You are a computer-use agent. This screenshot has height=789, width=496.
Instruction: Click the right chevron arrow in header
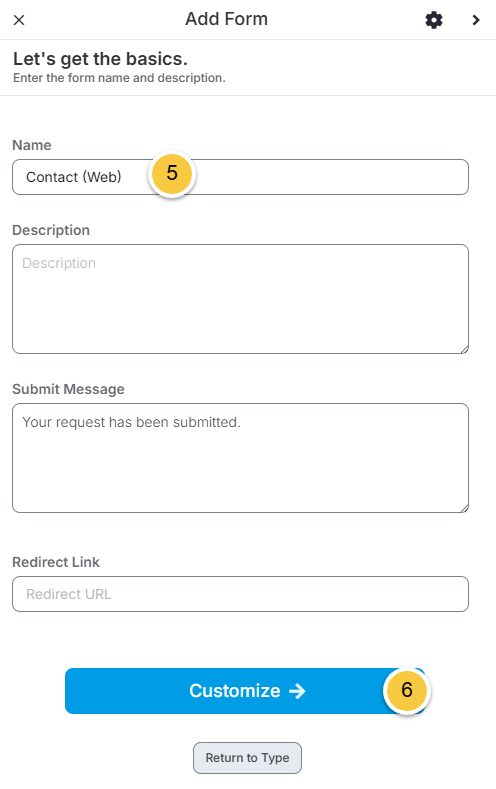click(476, 20)
